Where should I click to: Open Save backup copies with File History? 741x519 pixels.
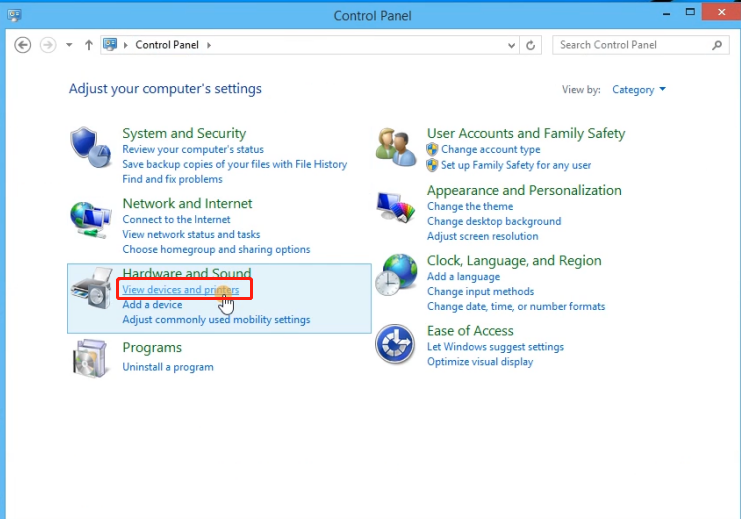tap(234, 164)
